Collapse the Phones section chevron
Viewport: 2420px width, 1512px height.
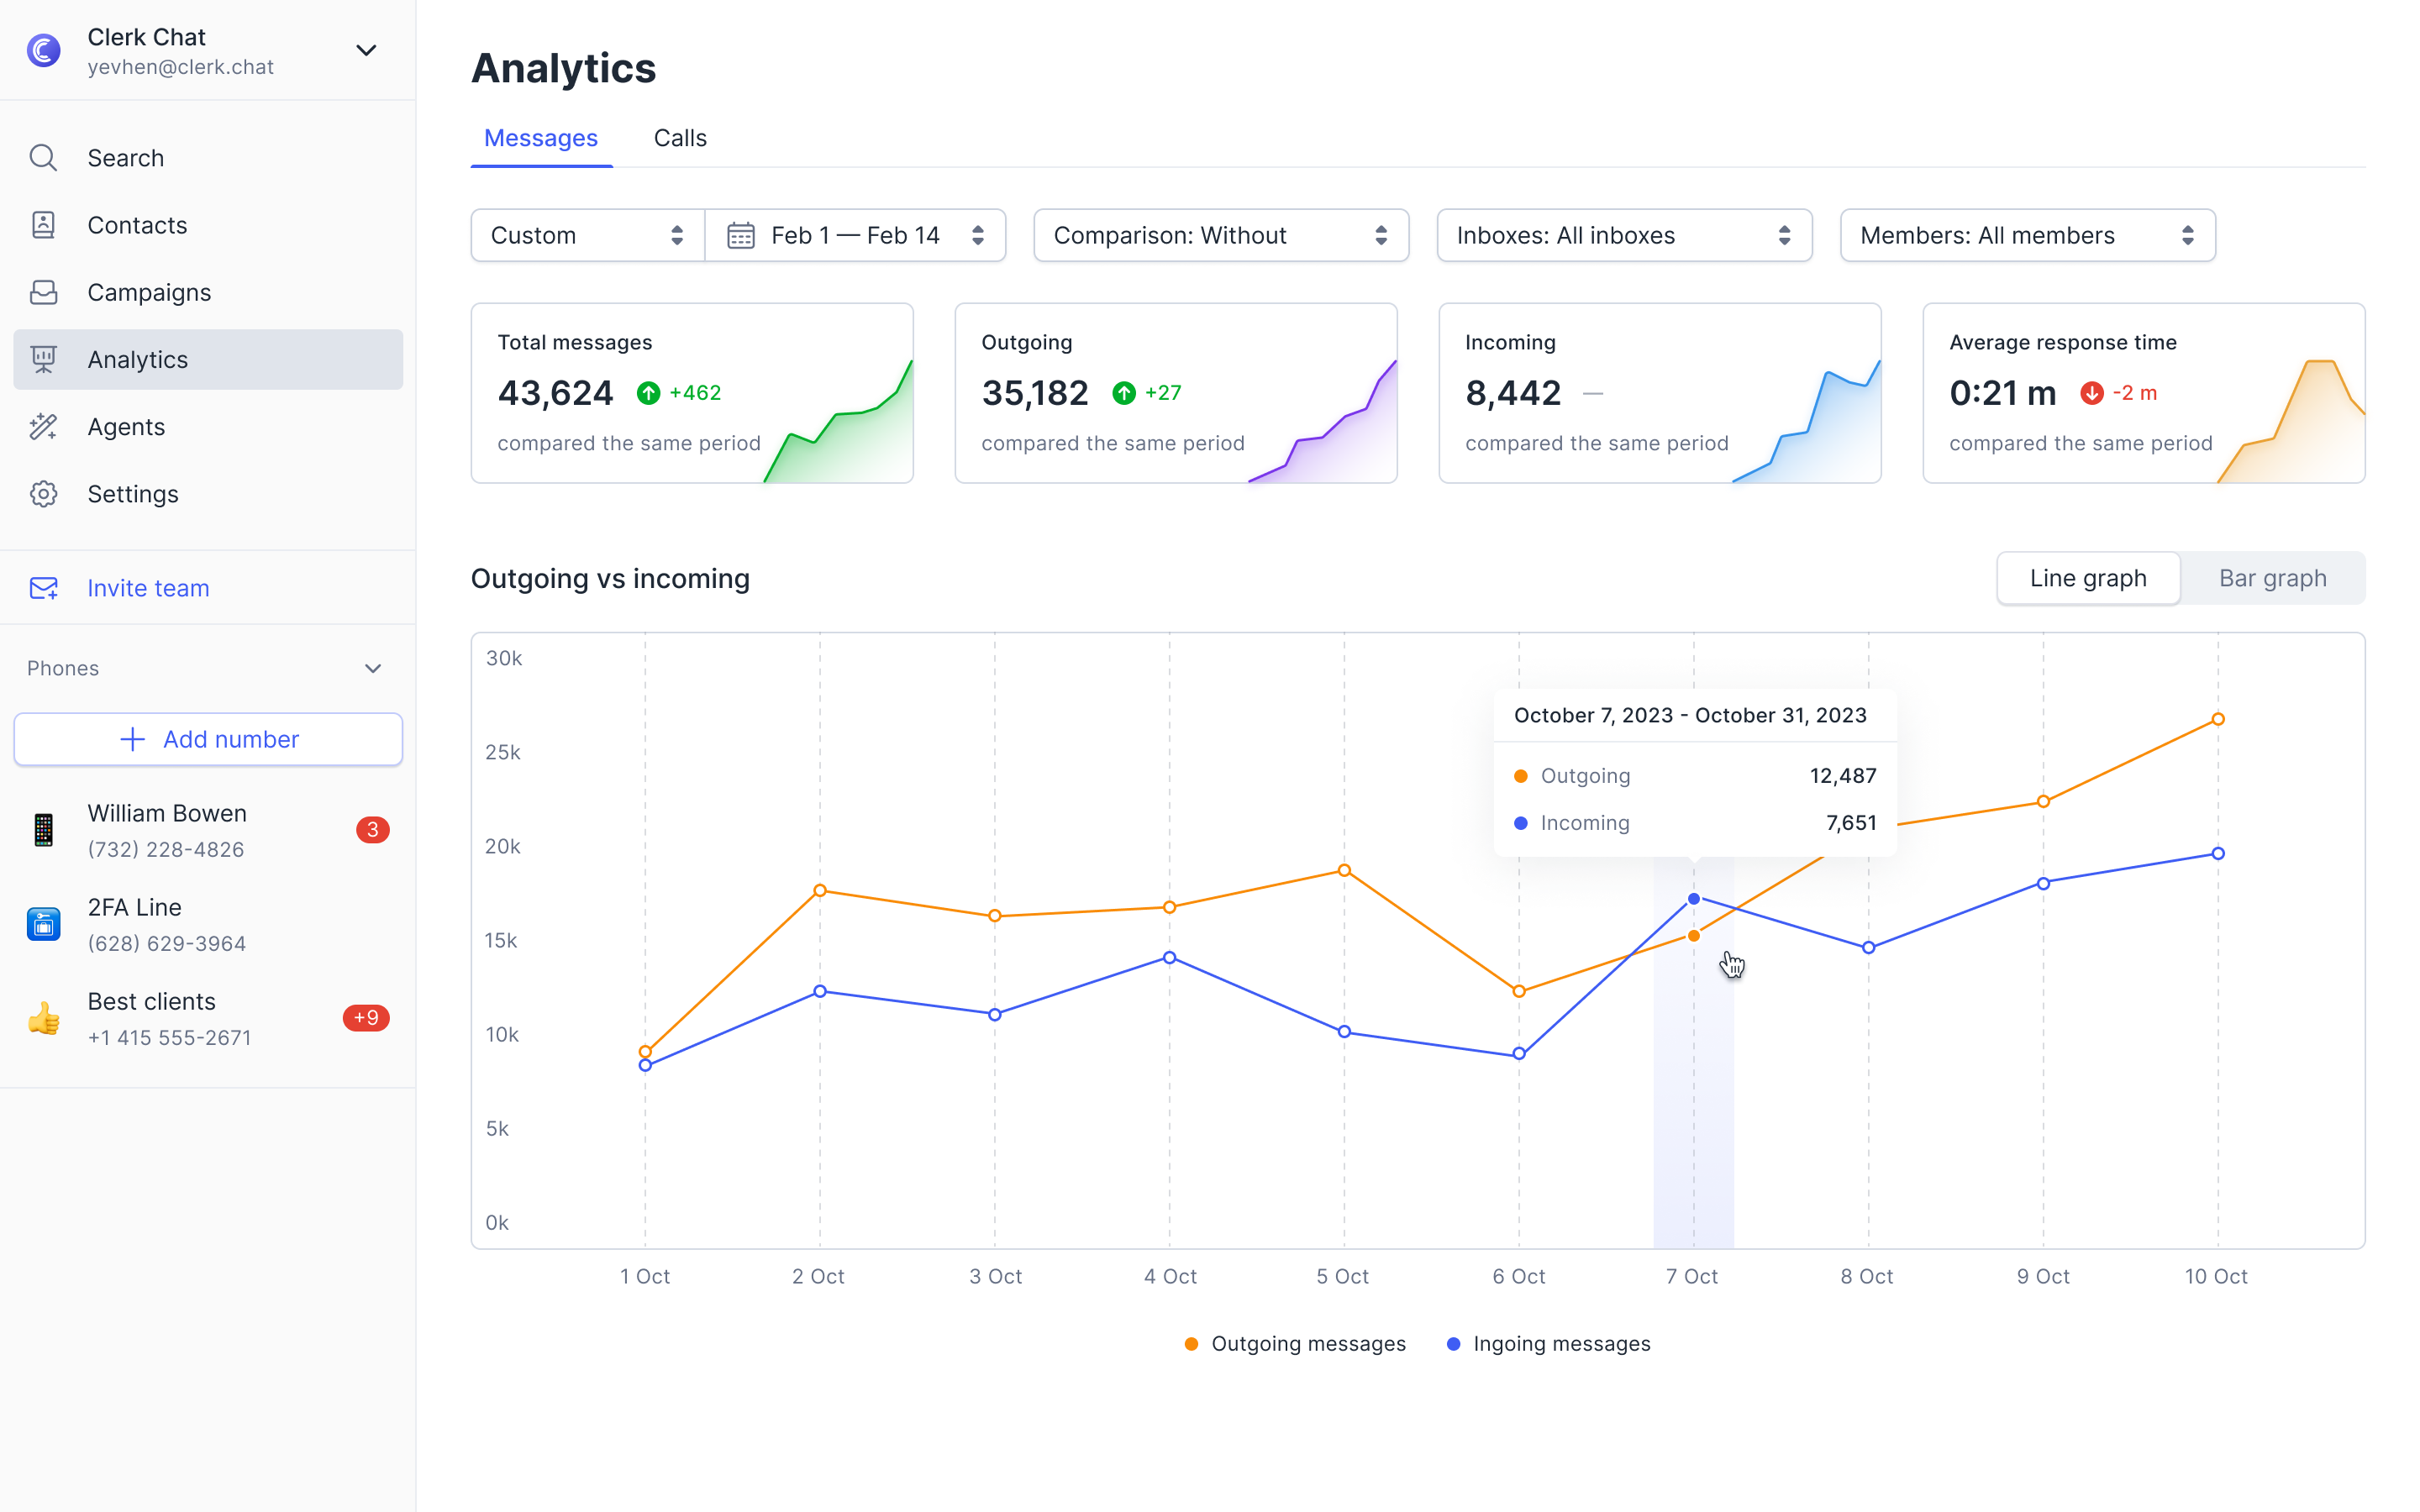tap(373, 668)
